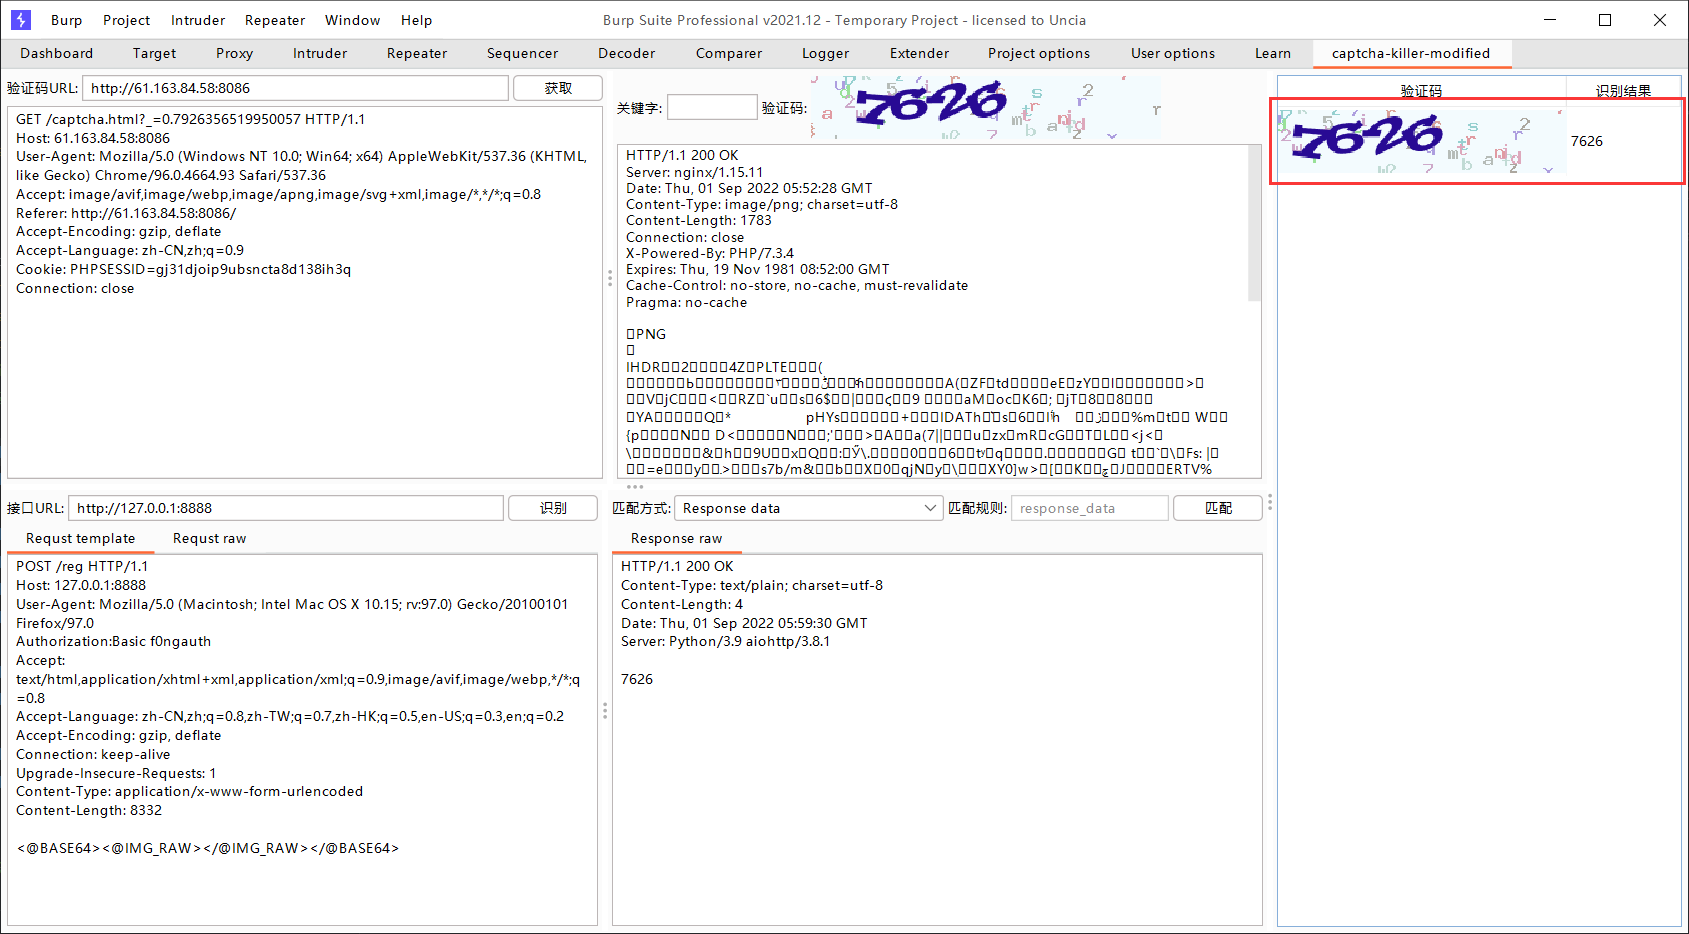Select the 7626 result cell in table
Image resolution: width=1689 pixels, height=934 pixels.
(1623, 141)
